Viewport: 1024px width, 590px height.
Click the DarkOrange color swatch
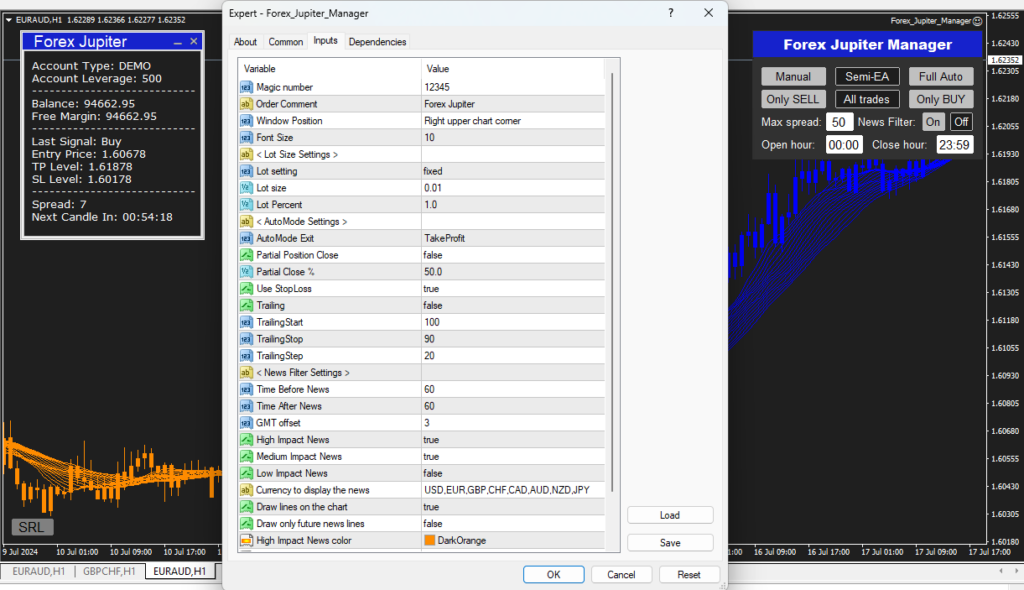point(429,540)
